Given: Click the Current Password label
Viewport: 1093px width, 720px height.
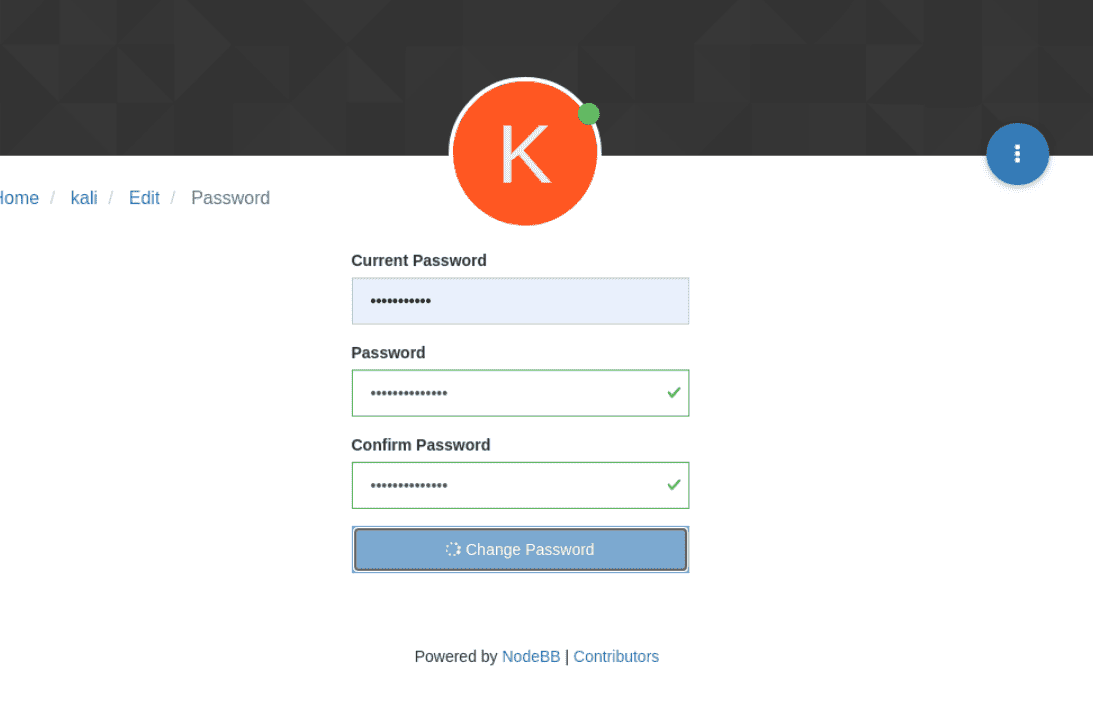Looking at the screenshot, I should click(x=419, y=260).
